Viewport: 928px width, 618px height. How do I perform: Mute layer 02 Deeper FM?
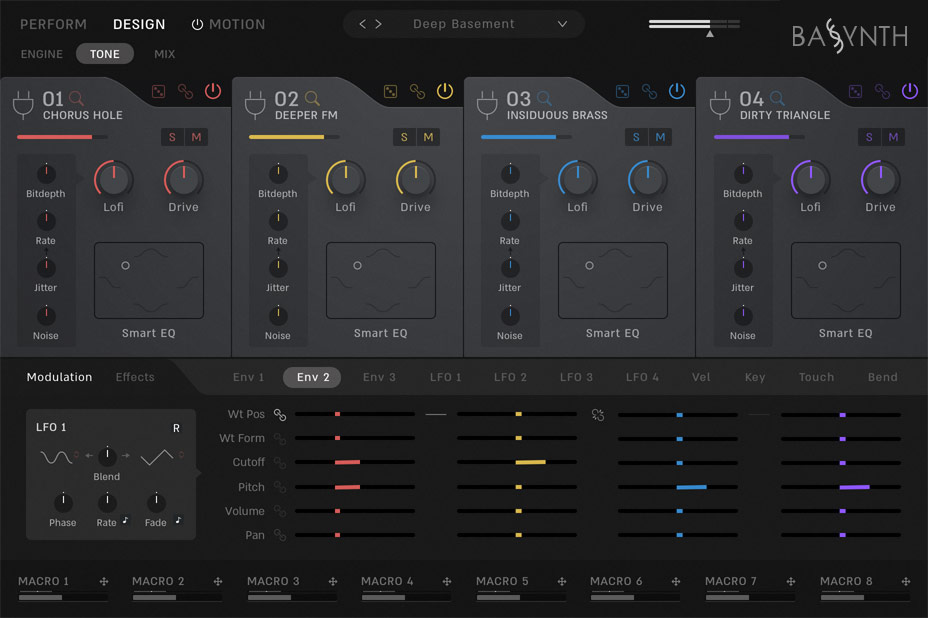(x=427, y=137)
